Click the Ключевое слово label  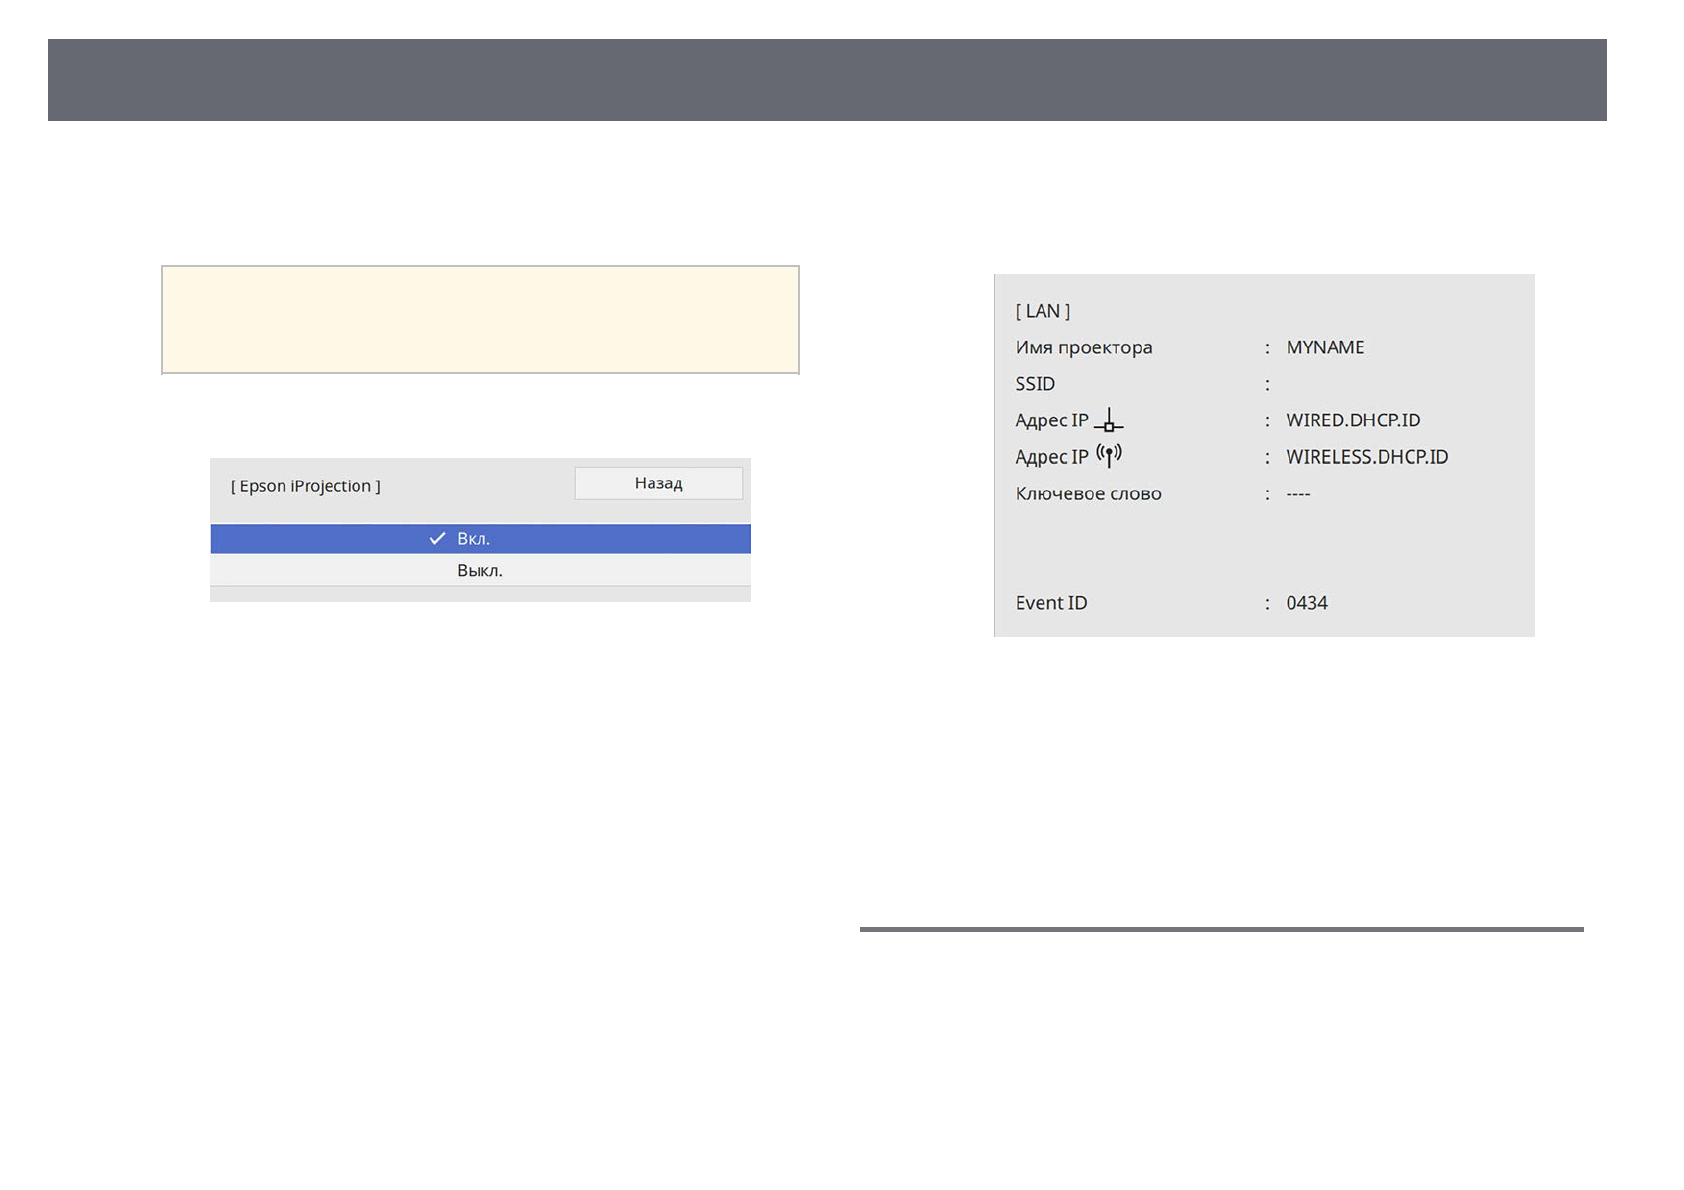coord(1088,494)
